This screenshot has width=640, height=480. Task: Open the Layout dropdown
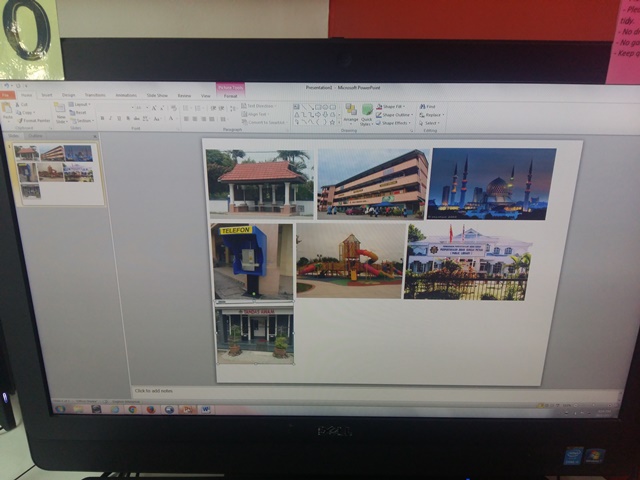coord(80,104)
